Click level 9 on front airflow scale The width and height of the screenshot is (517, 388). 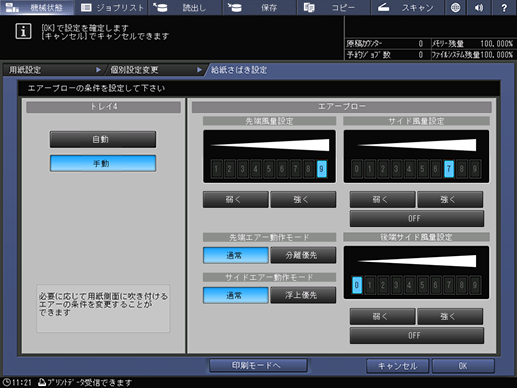(x=321, y=169)
